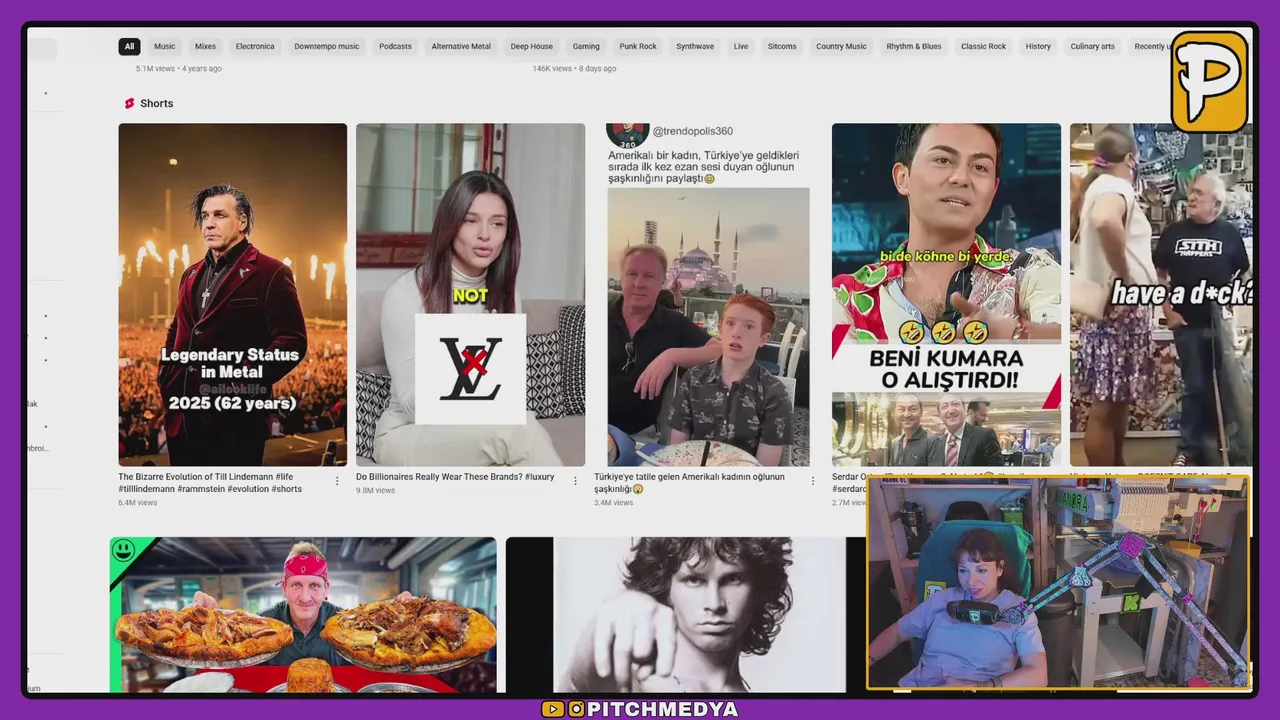The height and width of the screenshot is (720, 1280).
Task: Click the streamer webcam overlay
Action: tap(1058, 582)
